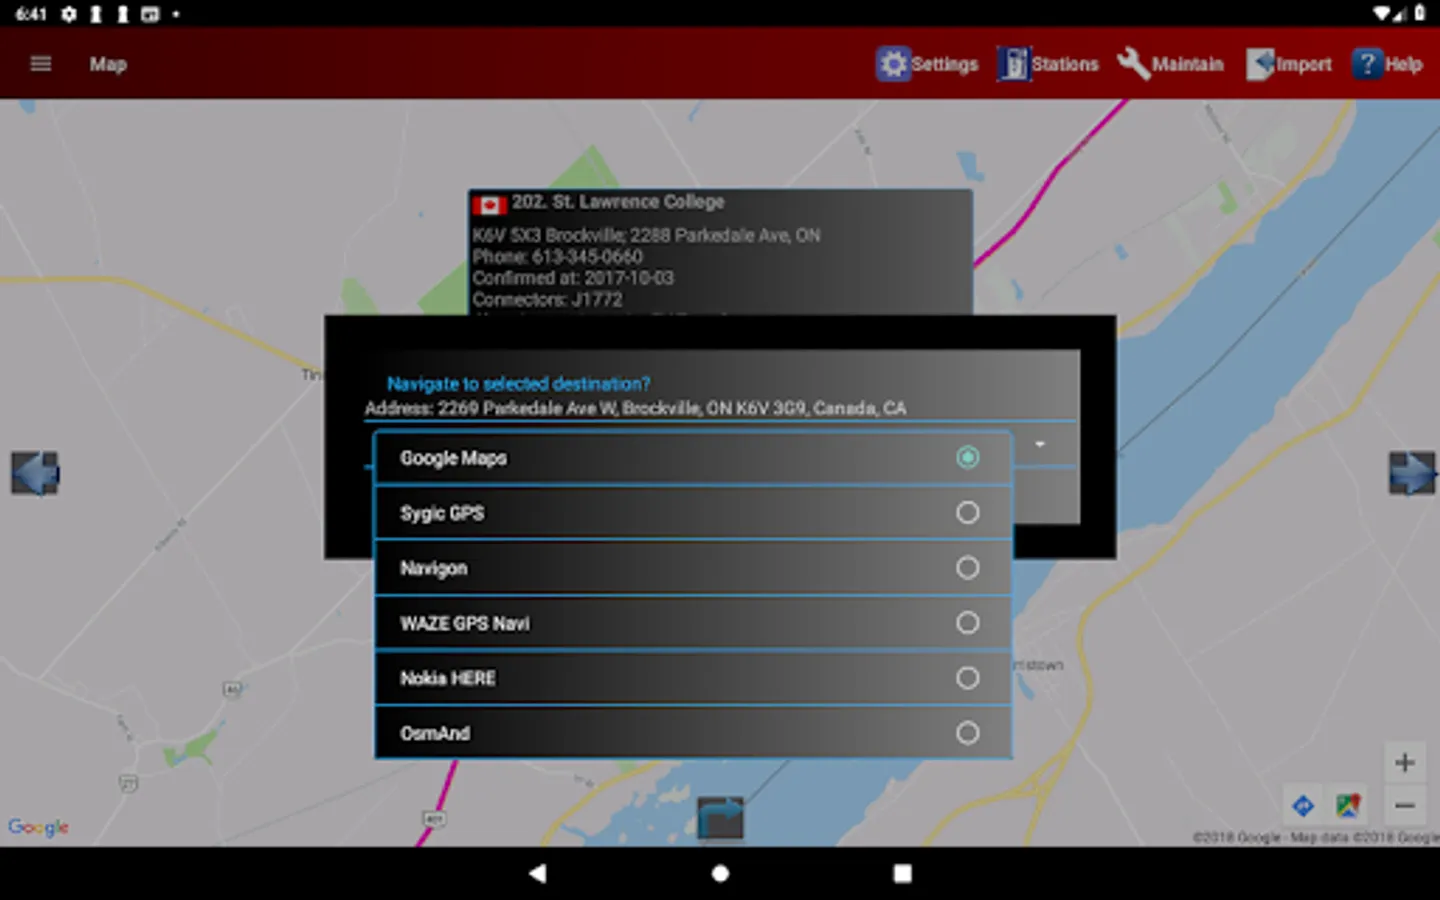Image resolution: width=1440 pixels, height=900 pixels.
Task: Click the Google logo on the map
Action: tap(39, 827)
